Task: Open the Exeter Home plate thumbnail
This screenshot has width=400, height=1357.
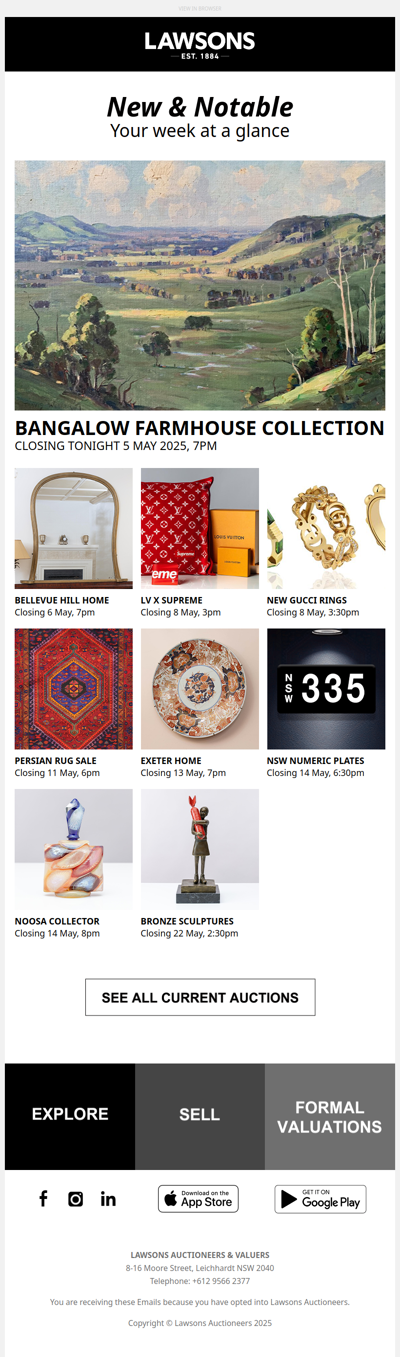Action: 200,689
